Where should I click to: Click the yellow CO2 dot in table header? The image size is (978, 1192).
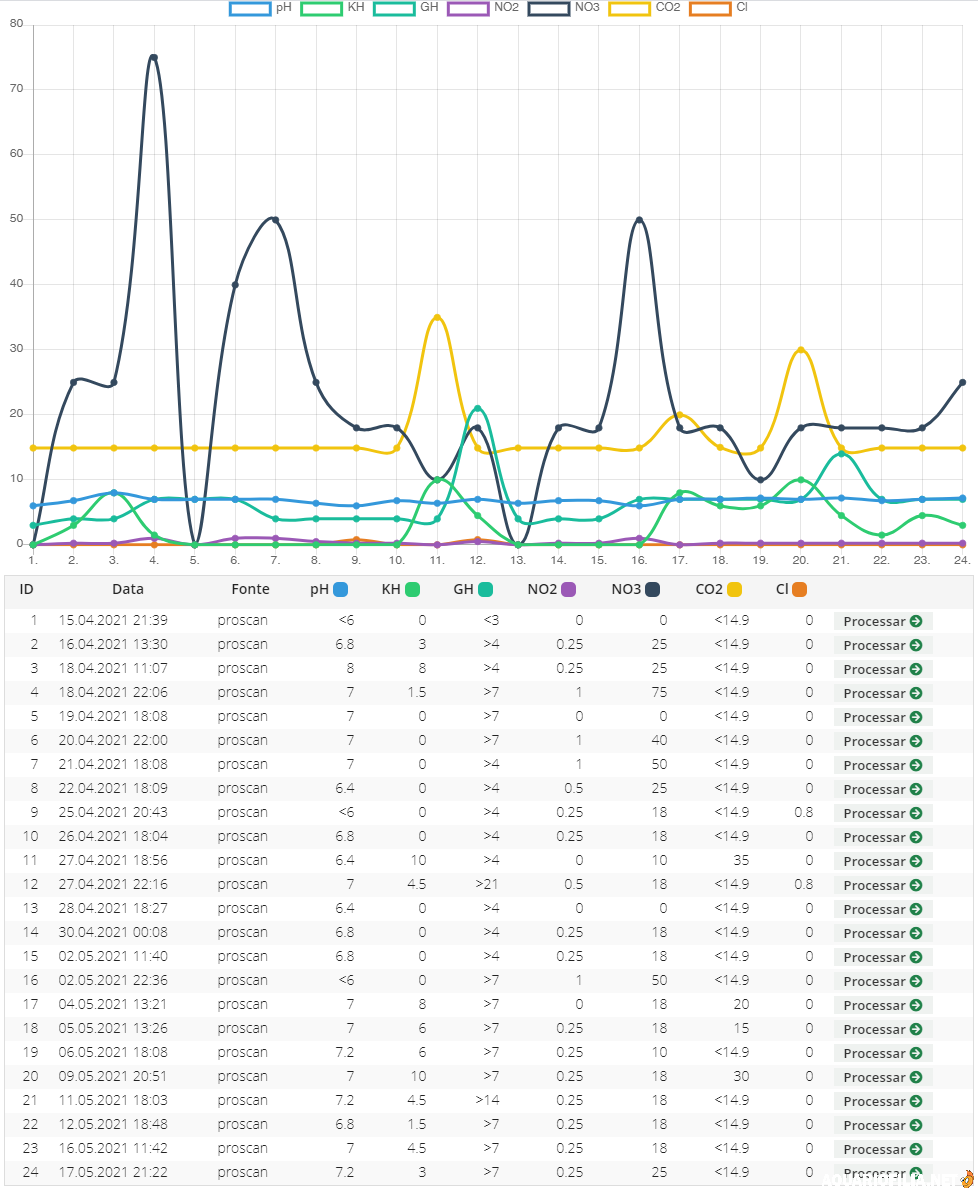734,589
